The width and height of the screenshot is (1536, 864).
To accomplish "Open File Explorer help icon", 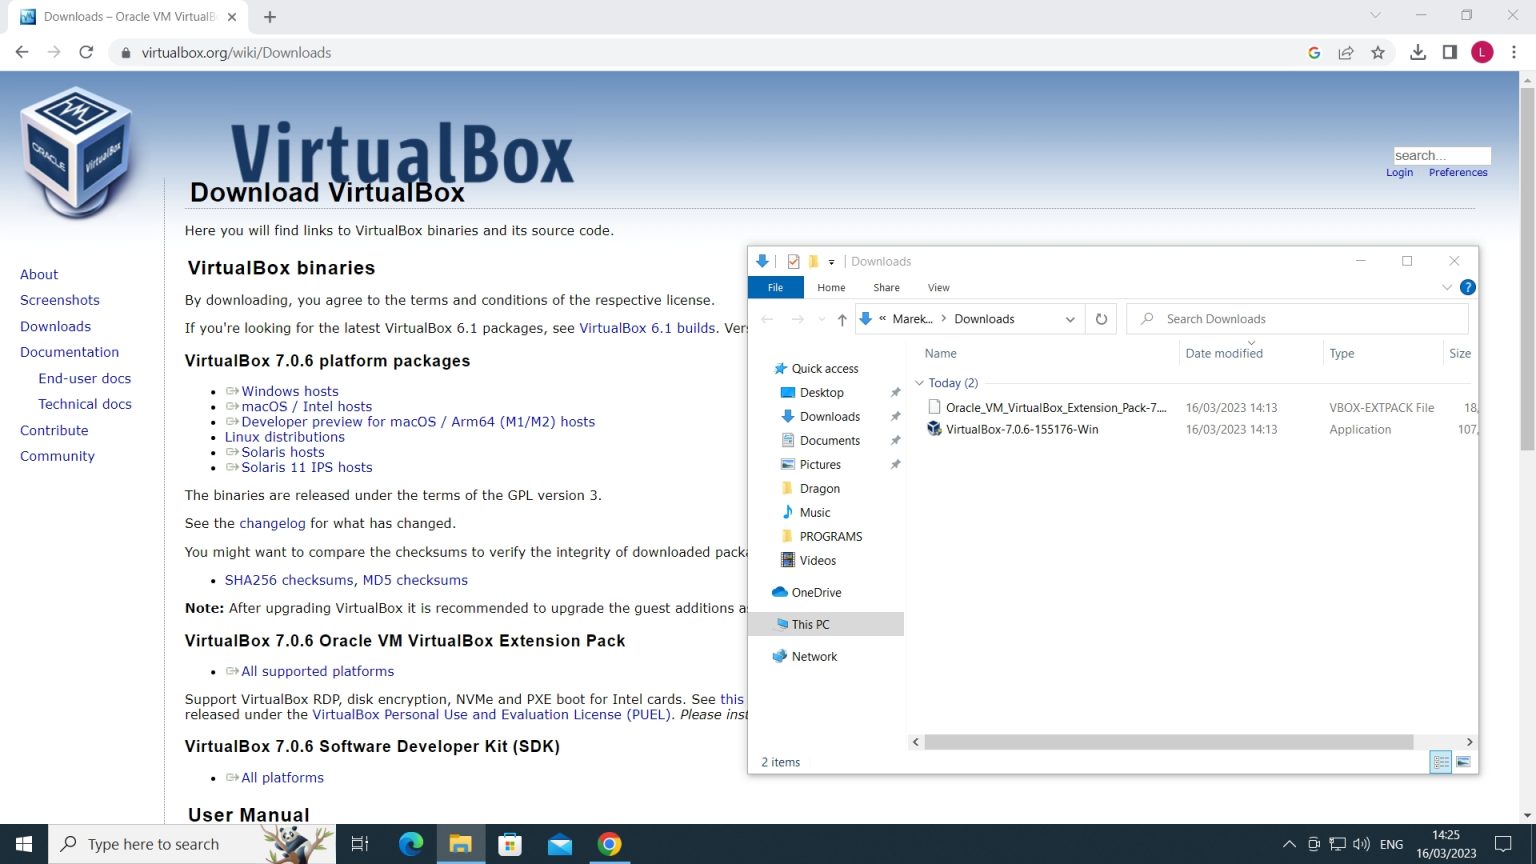I will (1467, 288).
